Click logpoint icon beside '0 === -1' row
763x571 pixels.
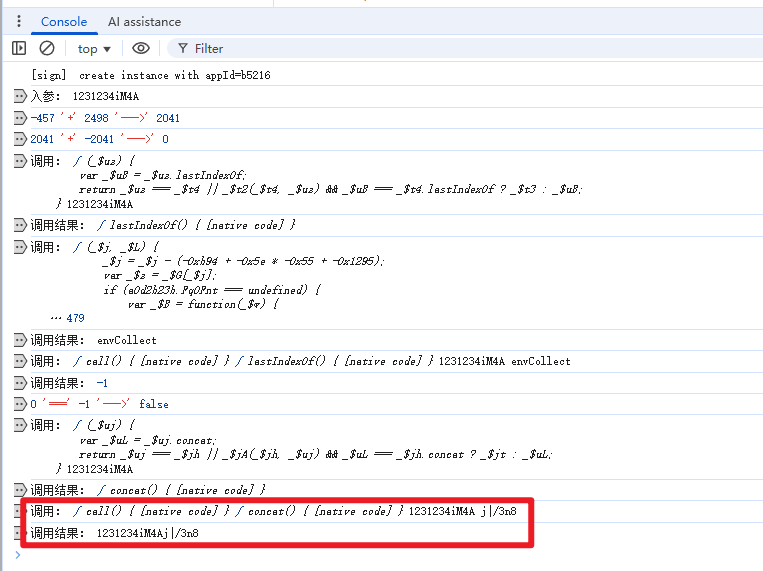click(x=19, y=404)
